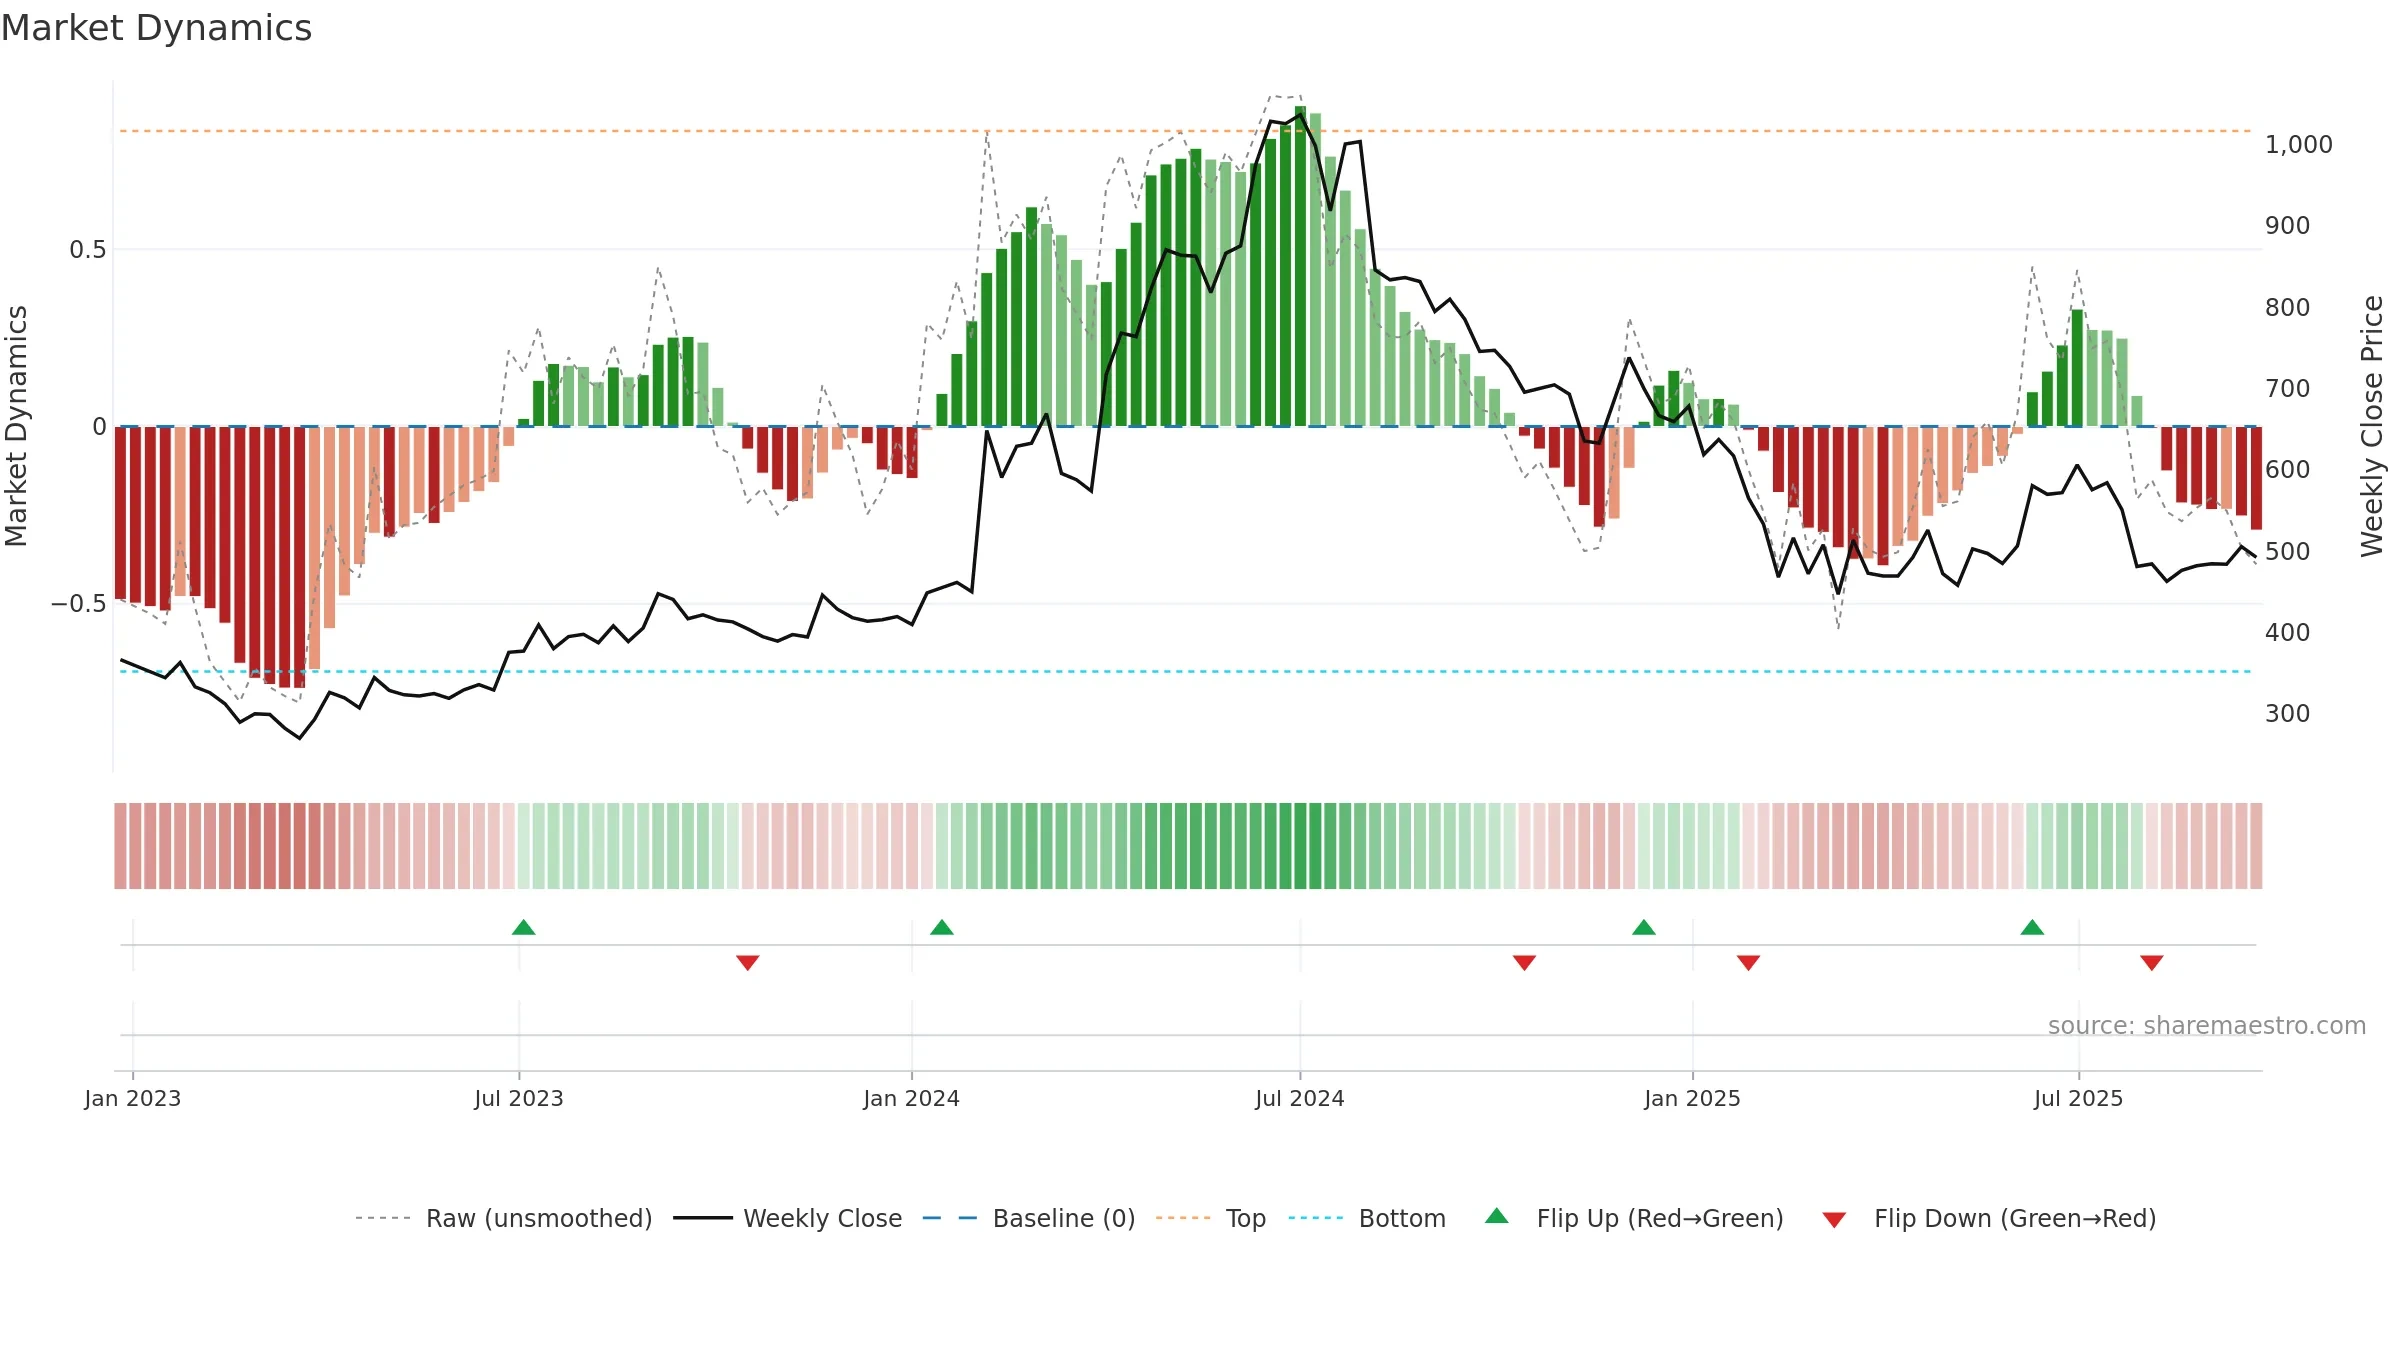Click the red triangle icon in the legend
The width and height of the screenshot is (2400, 1350).
(x=1834, y=1220)
